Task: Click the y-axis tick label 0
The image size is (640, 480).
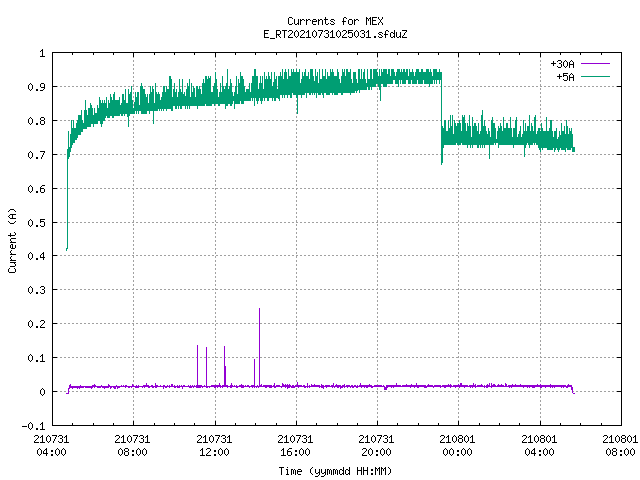Action: 42,392
